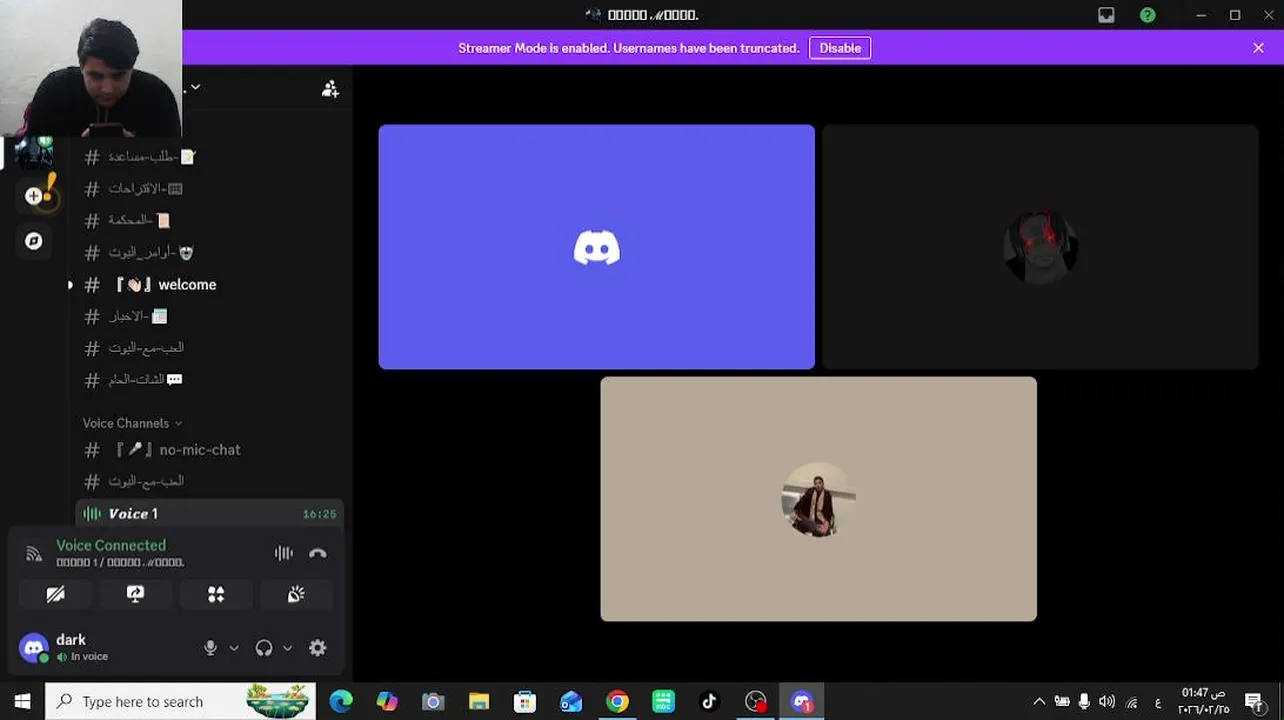
Task: Open the Activities launcher button
Action: 216,594
